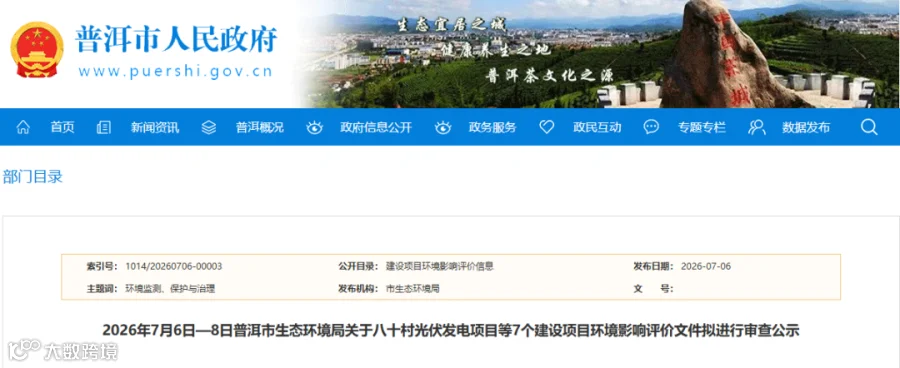
Task: Go to 政府信息公开 section
Action: (376, 127)
